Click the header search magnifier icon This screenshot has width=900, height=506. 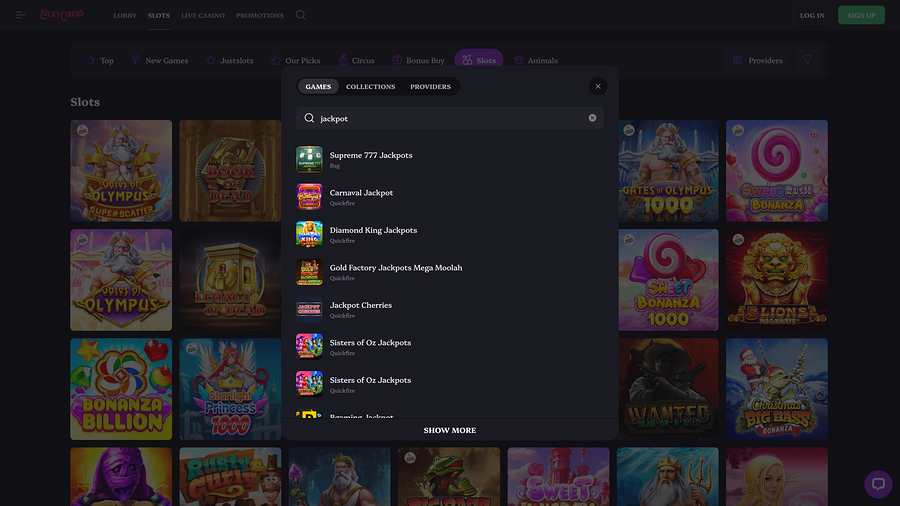[300, 15]
